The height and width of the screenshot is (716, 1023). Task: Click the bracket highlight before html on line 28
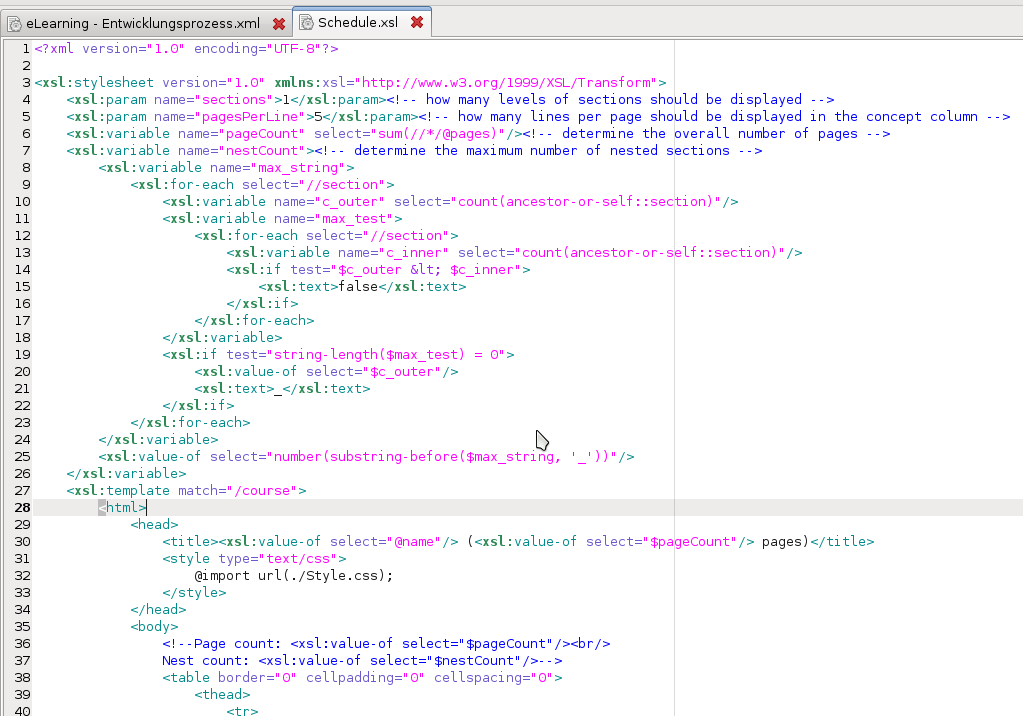102,508
